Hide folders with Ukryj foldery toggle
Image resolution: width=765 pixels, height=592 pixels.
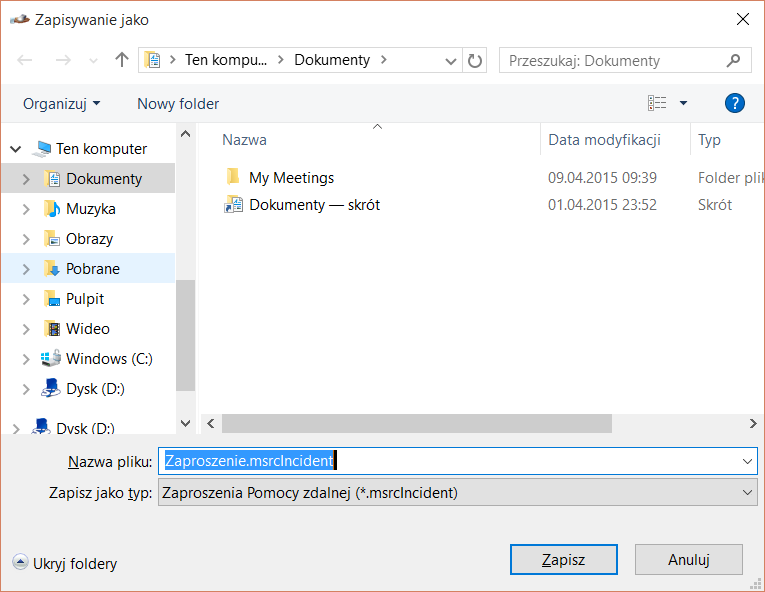pyautogui.click(x=65, y=564)
